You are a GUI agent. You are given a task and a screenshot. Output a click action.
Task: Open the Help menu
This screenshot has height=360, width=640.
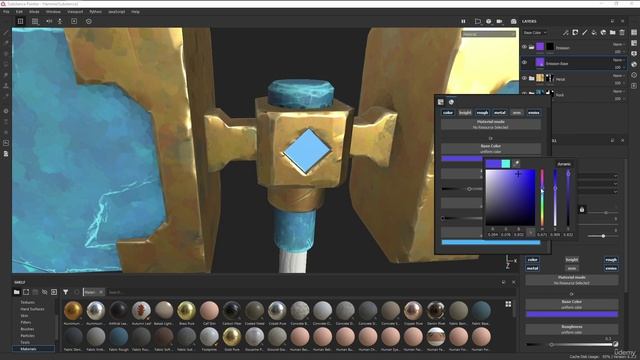pyautogui.click(x=136, y=12)
